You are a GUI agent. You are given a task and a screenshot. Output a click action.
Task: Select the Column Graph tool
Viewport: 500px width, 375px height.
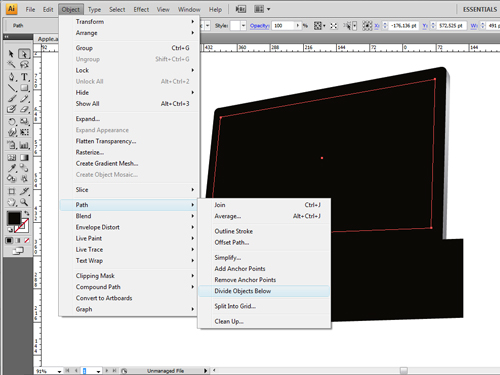coord(24,145)
